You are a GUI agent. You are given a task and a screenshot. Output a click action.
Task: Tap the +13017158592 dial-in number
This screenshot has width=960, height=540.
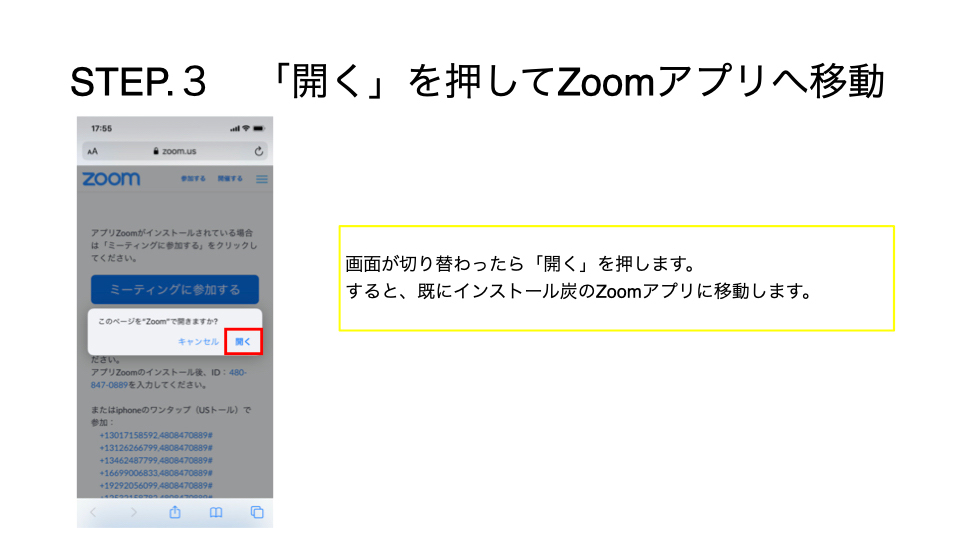point(156,435)
